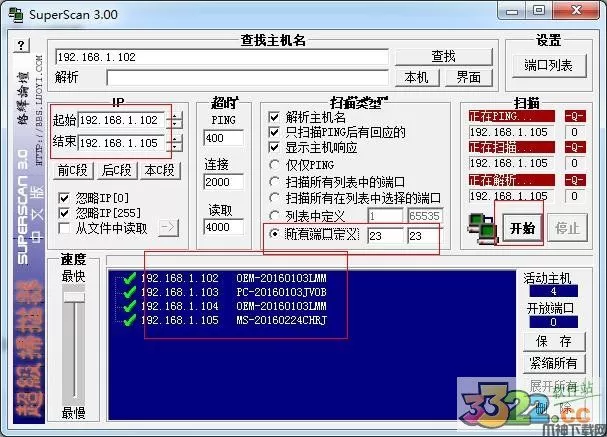The height and width of the screenshot is (437, 607).
Task: Select 扫描所有在列表中选择的端口 radio option
Action: pyautogui.click(x=274, y=198)
